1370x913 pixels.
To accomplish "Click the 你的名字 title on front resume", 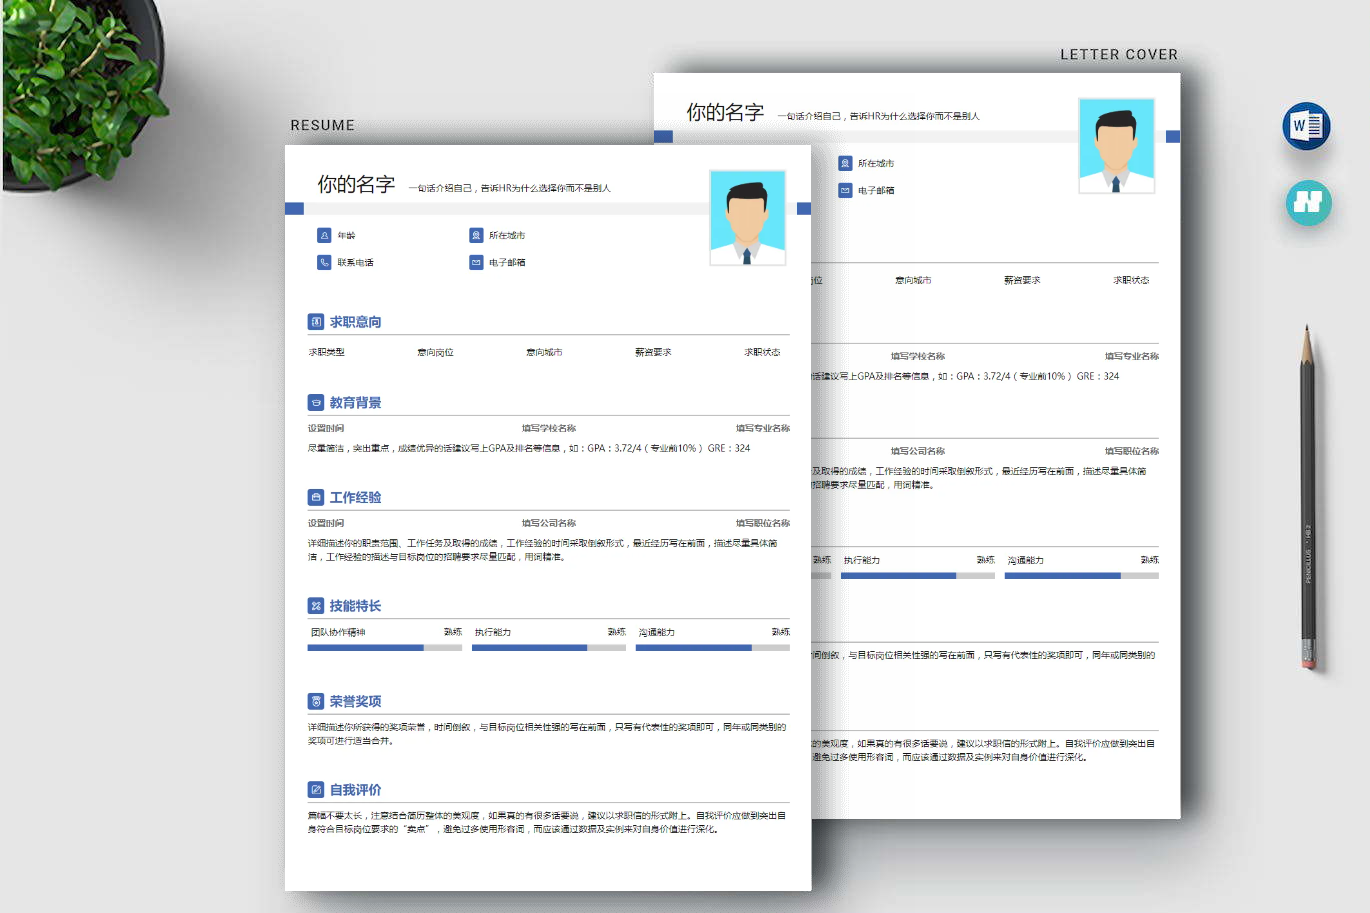I will (x=356, y=185).
